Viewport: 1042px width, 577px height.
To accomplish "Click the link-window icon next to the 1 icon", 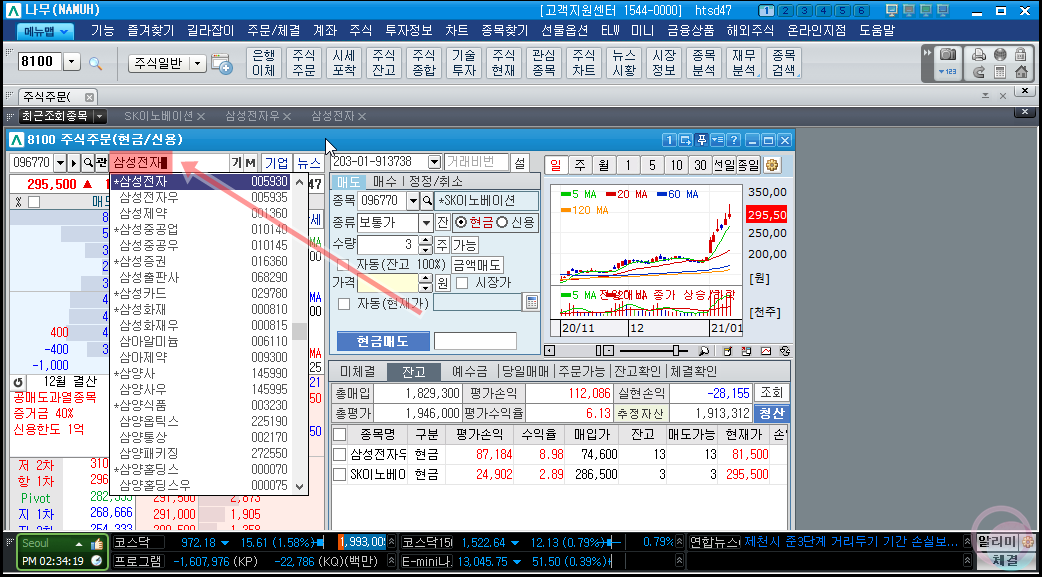I will click(x=685, y=140).
